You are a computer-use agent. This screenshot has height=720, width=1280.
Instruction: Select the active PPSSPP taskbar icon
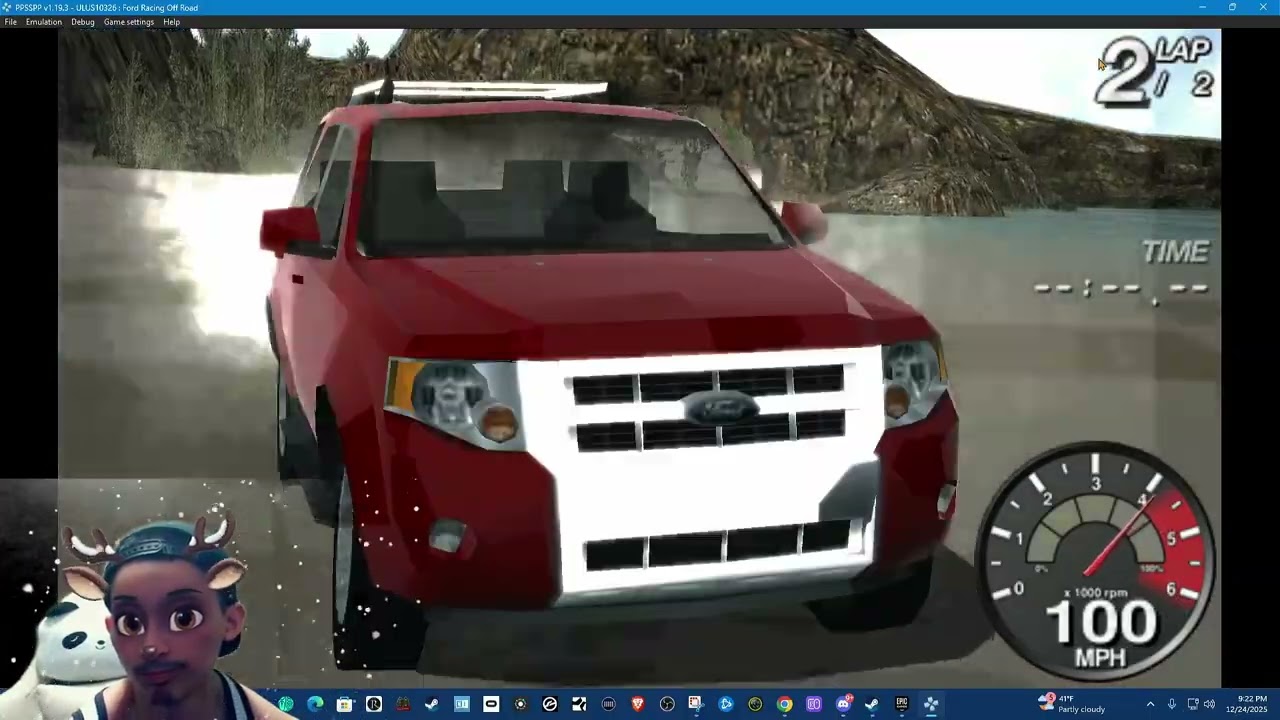[x=930, y=704]
